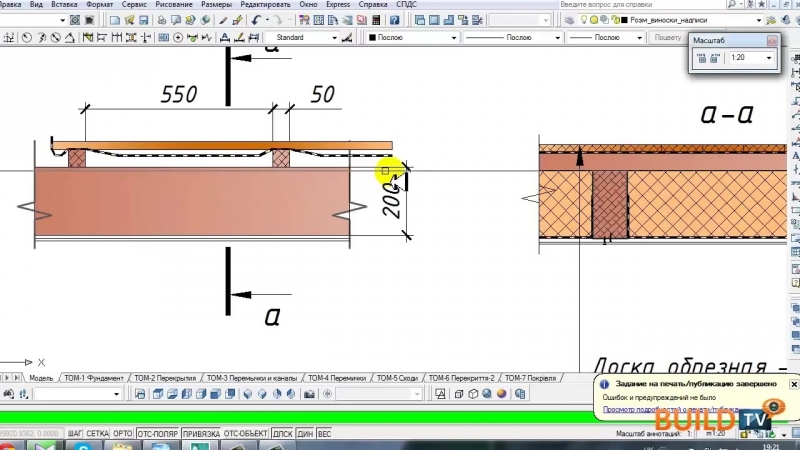Close the Масштаб floating panel
Image resolution: width=800 pixels, height=450 pixels.
(771, 41)
